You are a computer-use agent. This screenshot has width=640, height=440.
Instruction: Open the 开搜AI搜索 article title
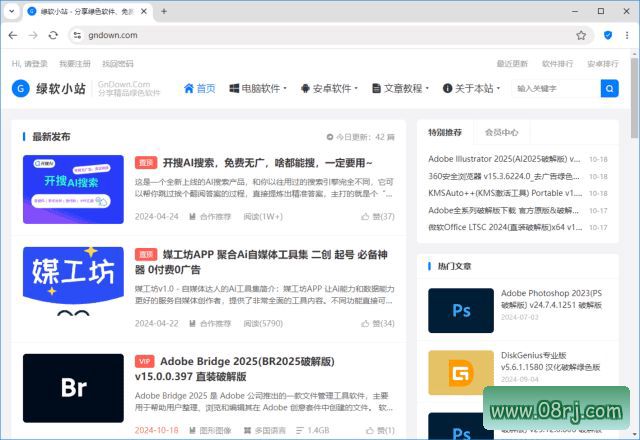point(267,163)
